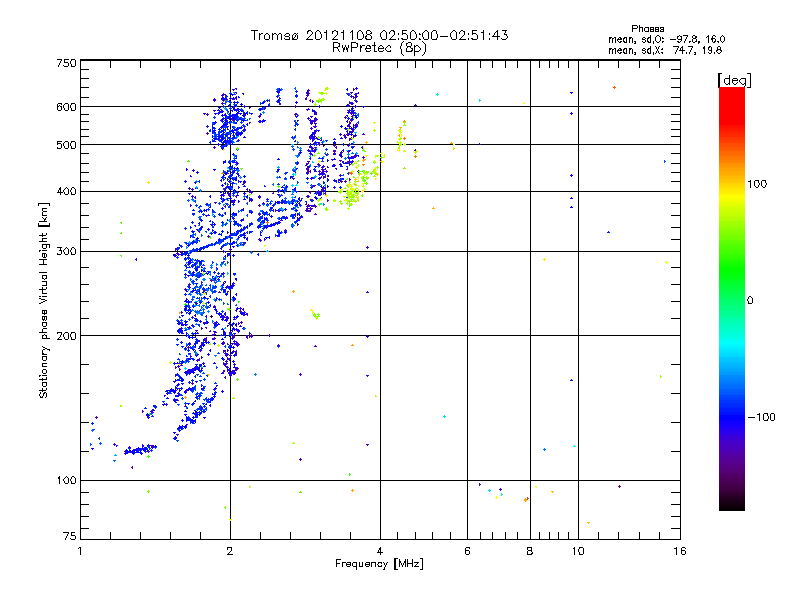Click the y-axis '75' tick label
800x600 pixels.
[70, 536]
